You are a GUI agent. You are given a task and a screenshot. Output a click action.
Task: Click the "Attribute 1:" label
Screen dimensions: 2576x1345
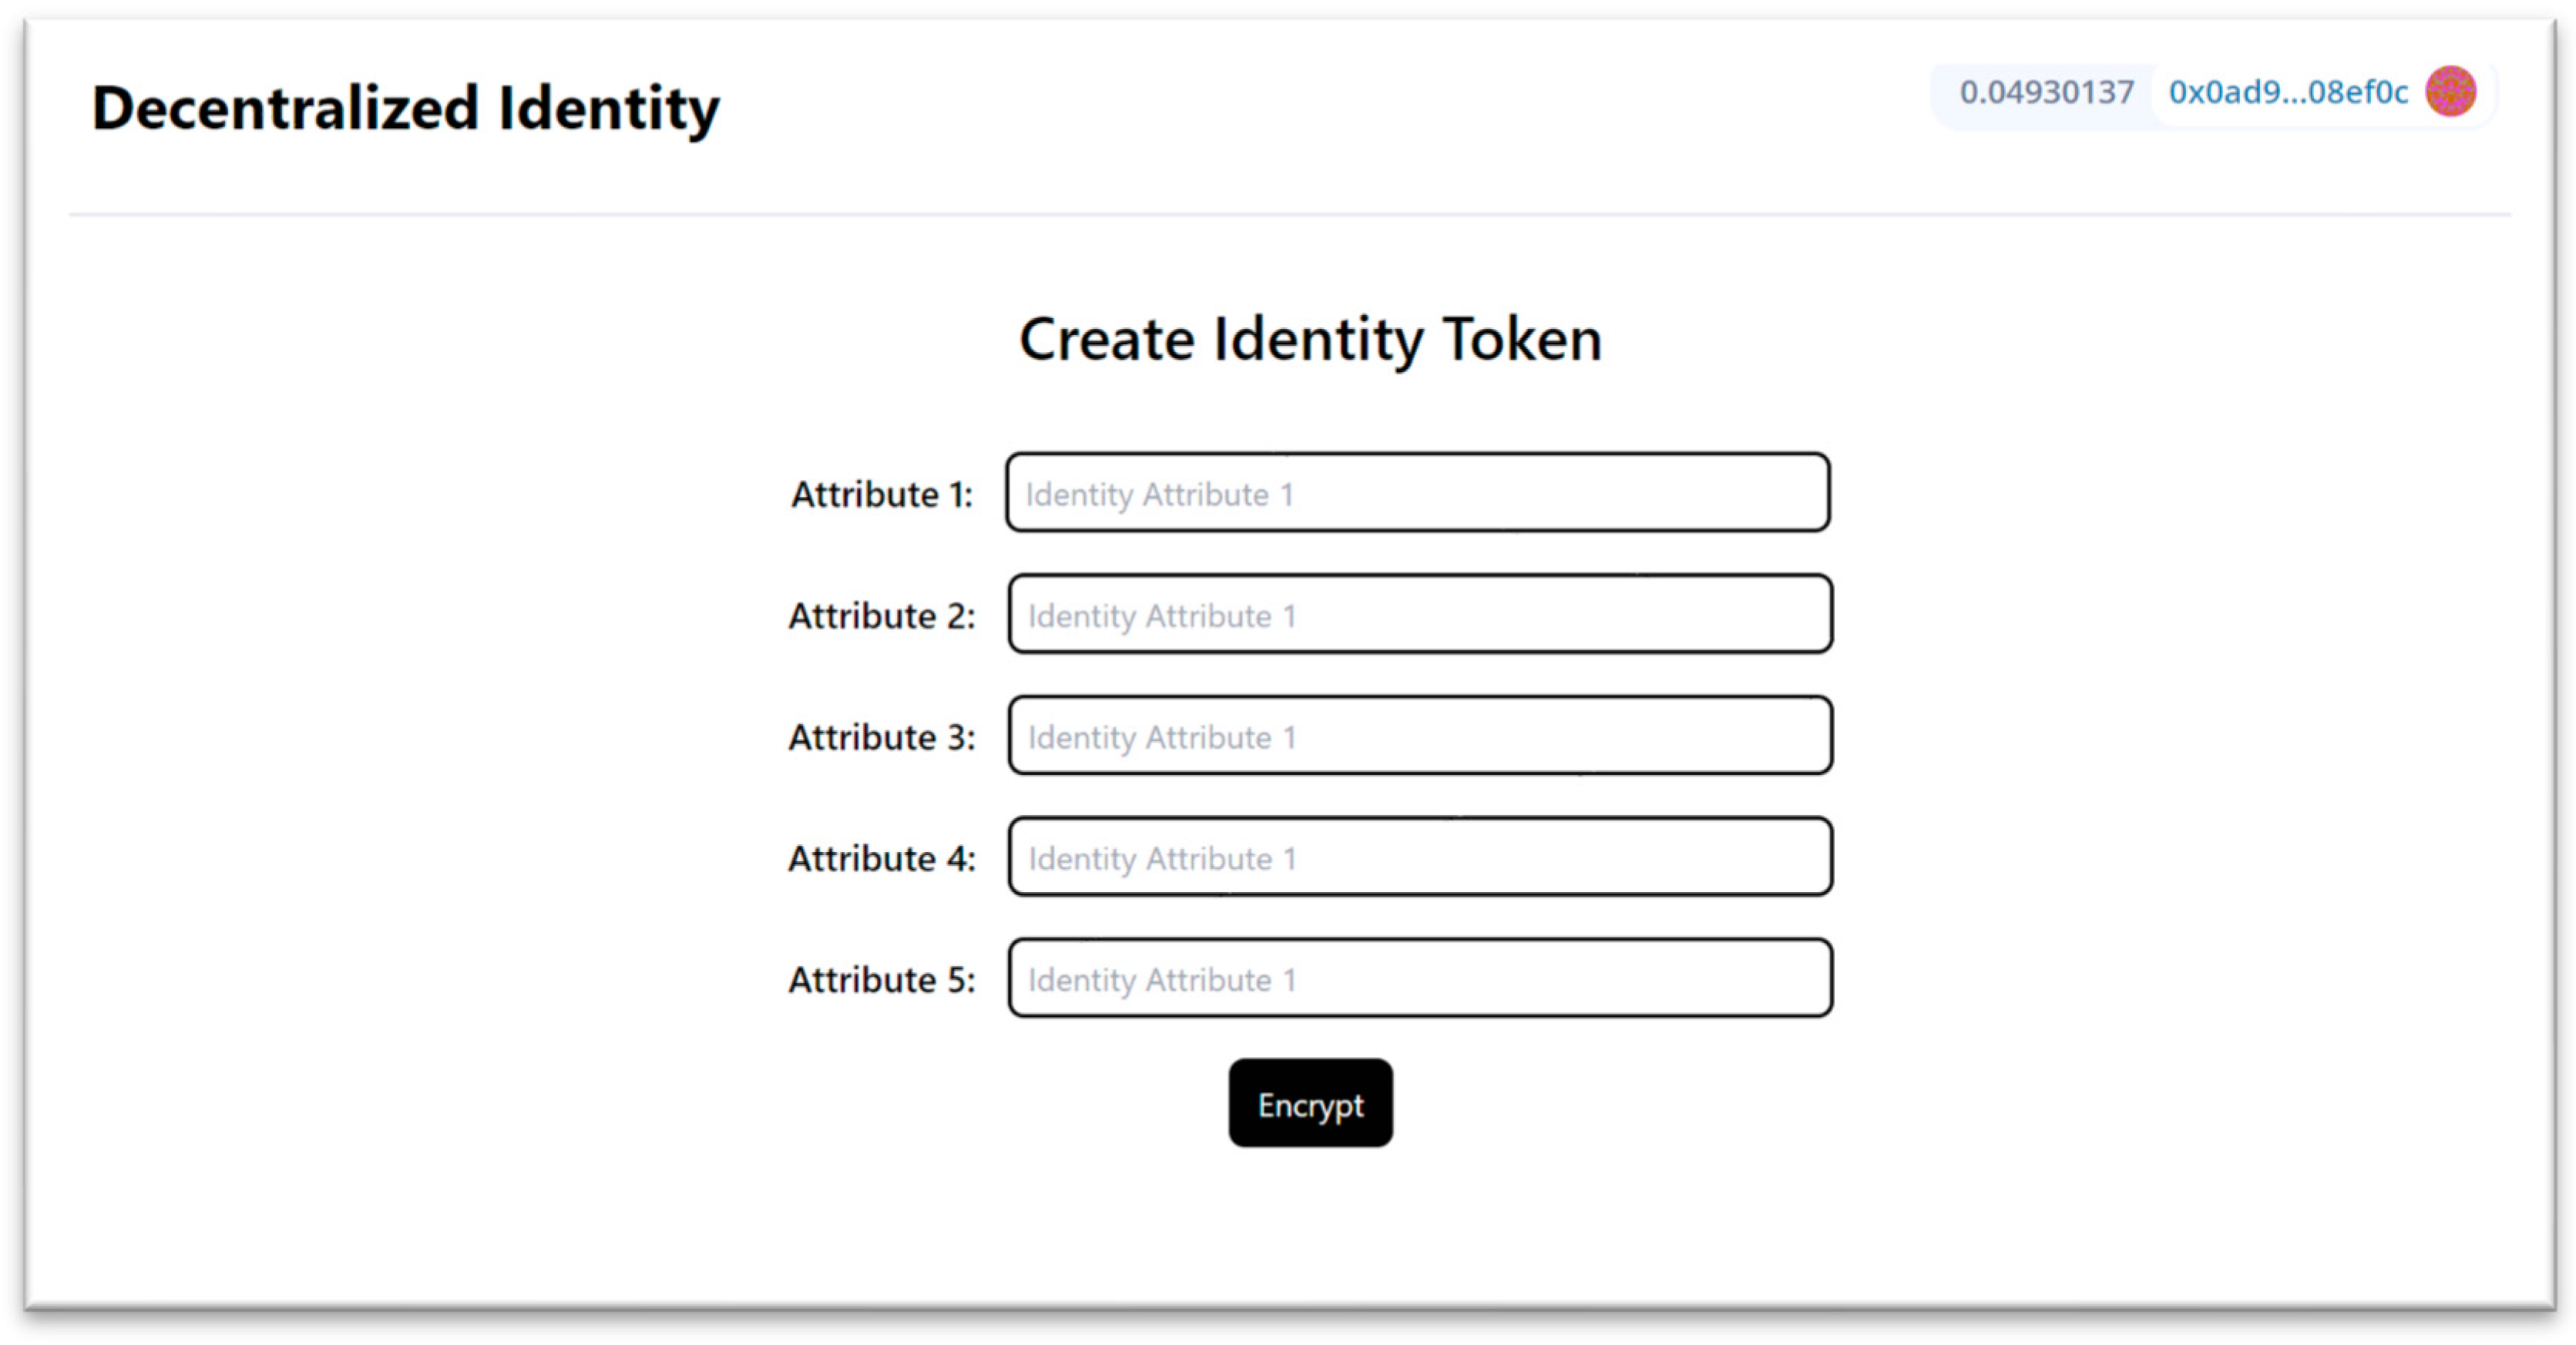pos(882,494)
